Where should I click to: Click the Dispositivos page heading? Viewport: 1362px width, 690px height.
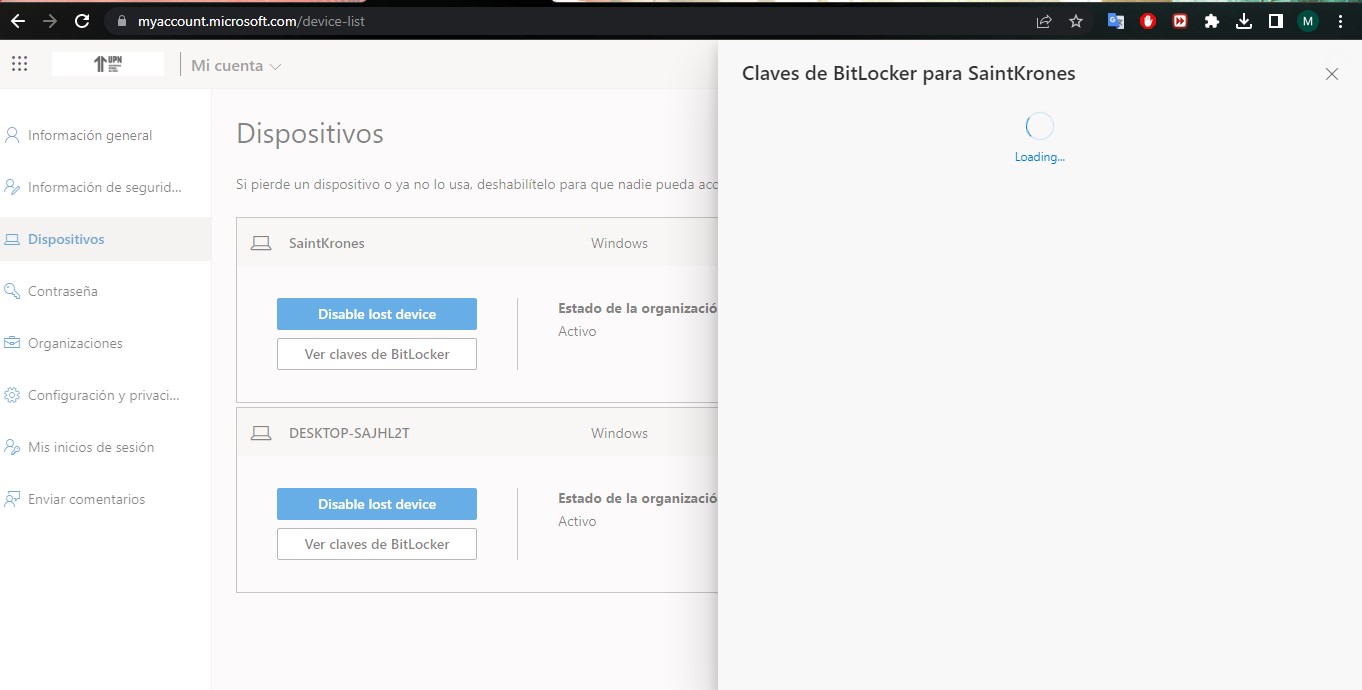pyautogui.click(x=310, y=134)
